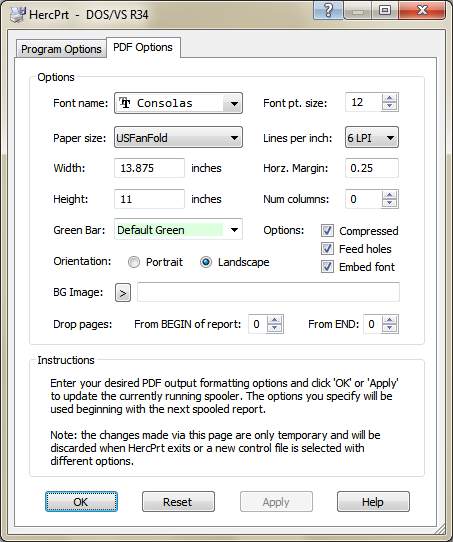
Task: Select Portrait orientation
Action: point(134,262)
